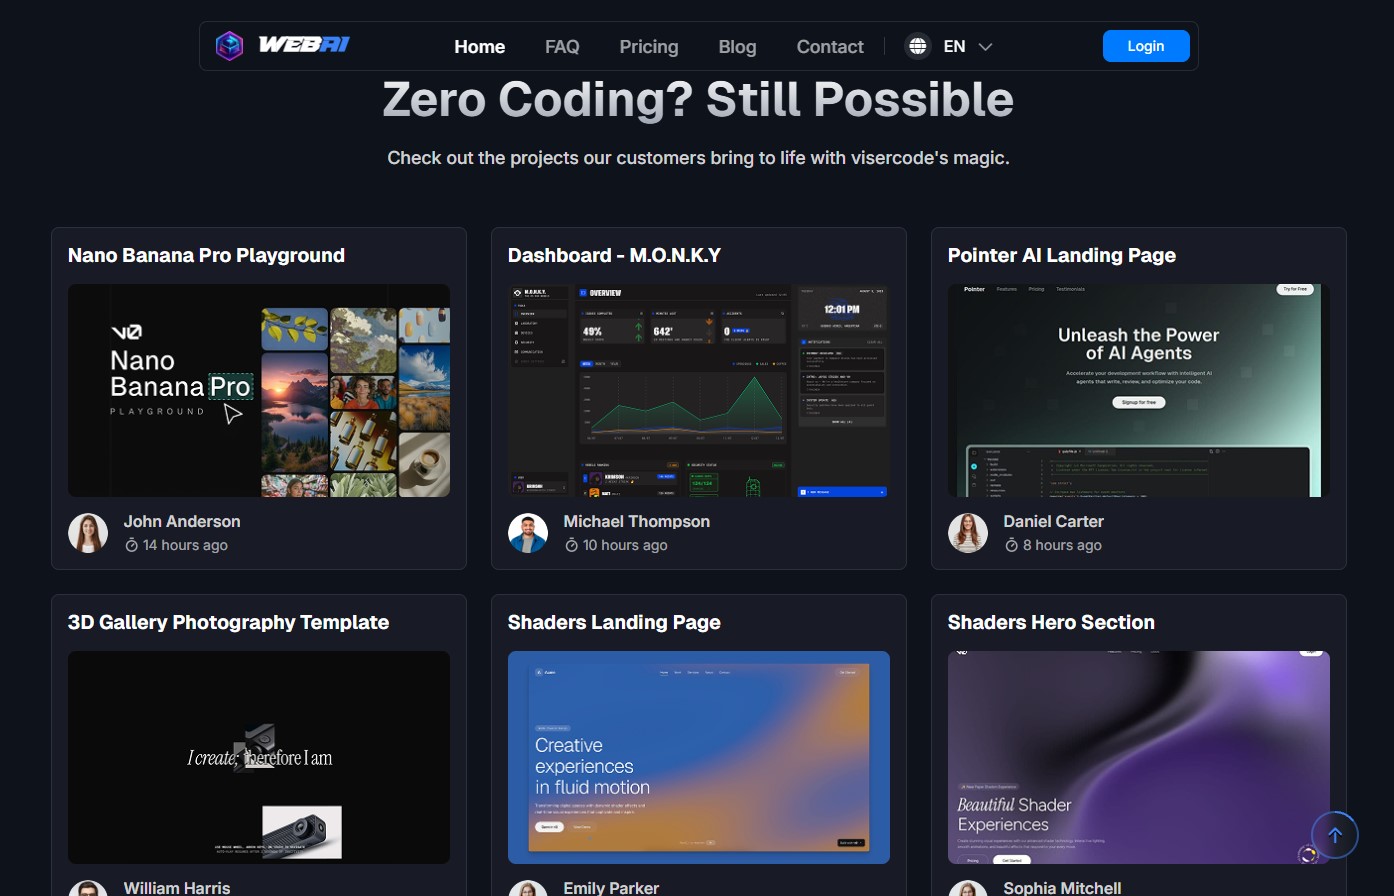Click Michael Thompson's avatar picture
The height and width of the screenshot is (896, 1394).
[x=528, y=533]
